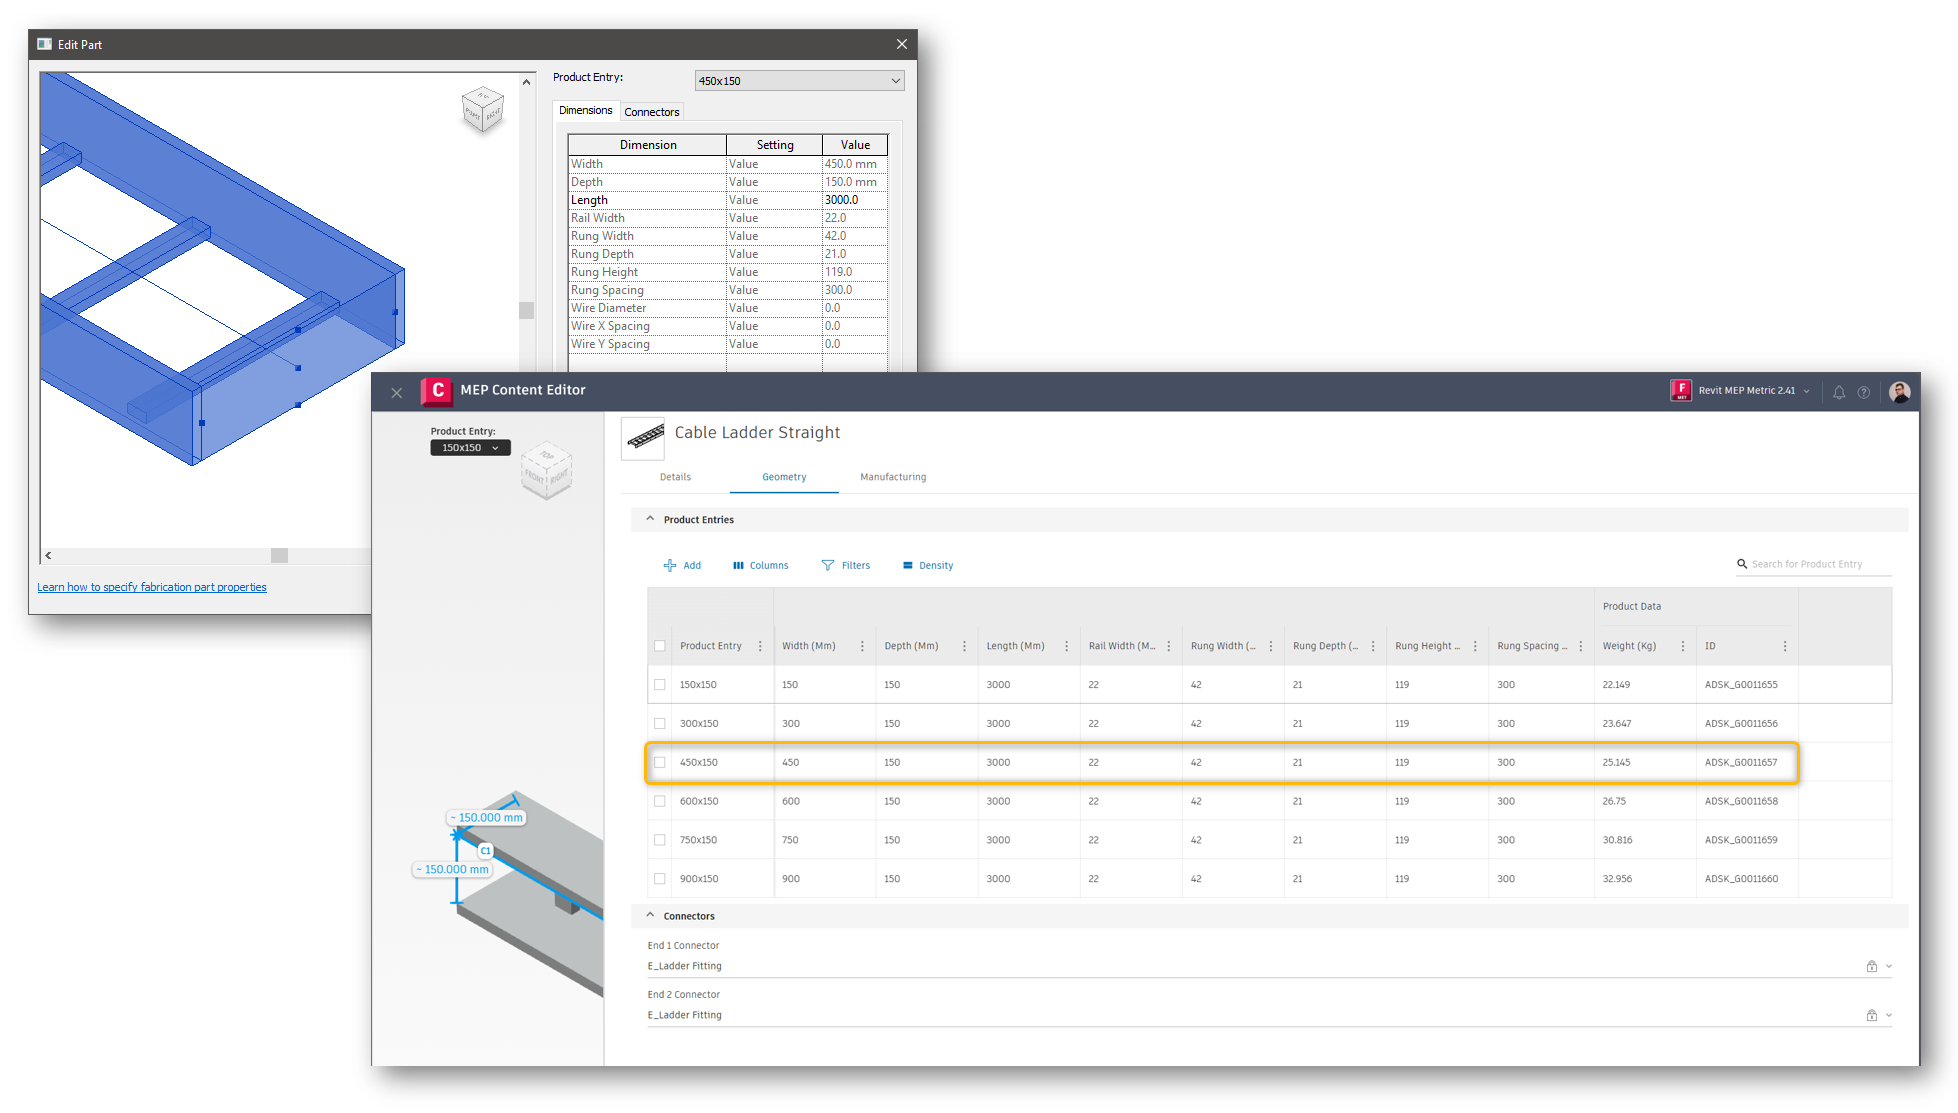
Task: Switch to the Details tab
Action: pyautogui.click(x=675, y=477)
